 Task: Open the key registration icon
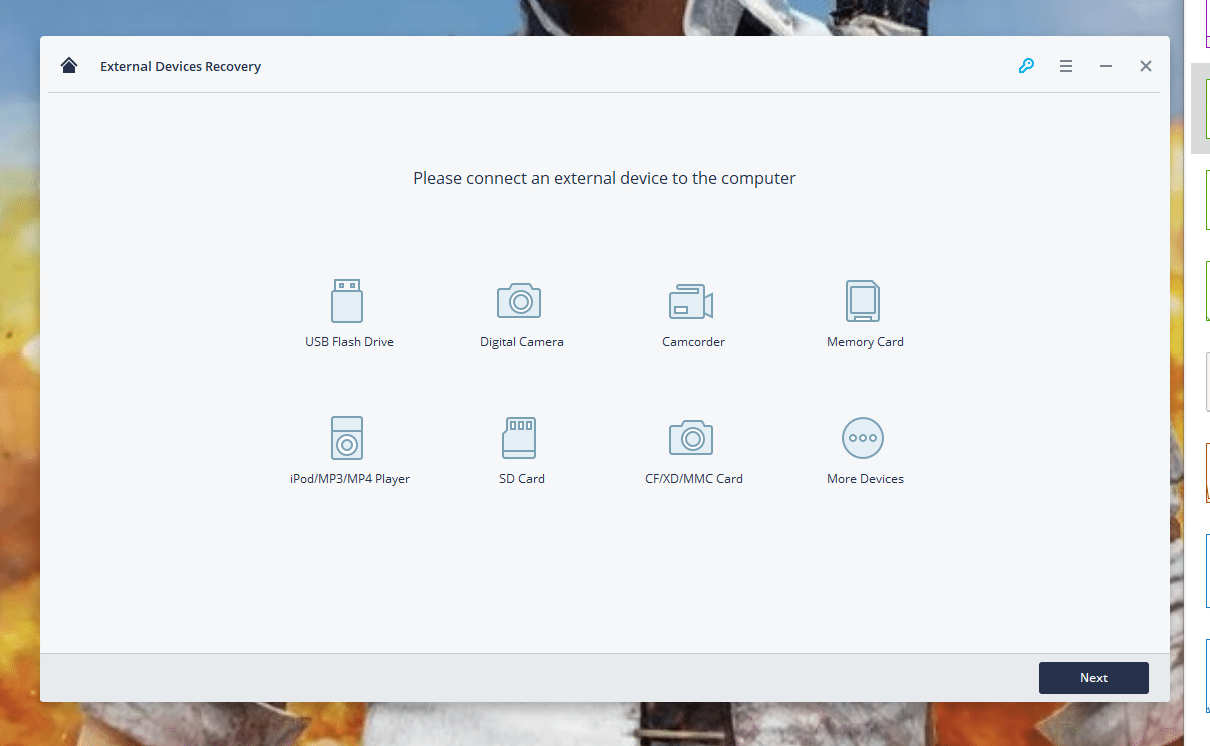1026,66
